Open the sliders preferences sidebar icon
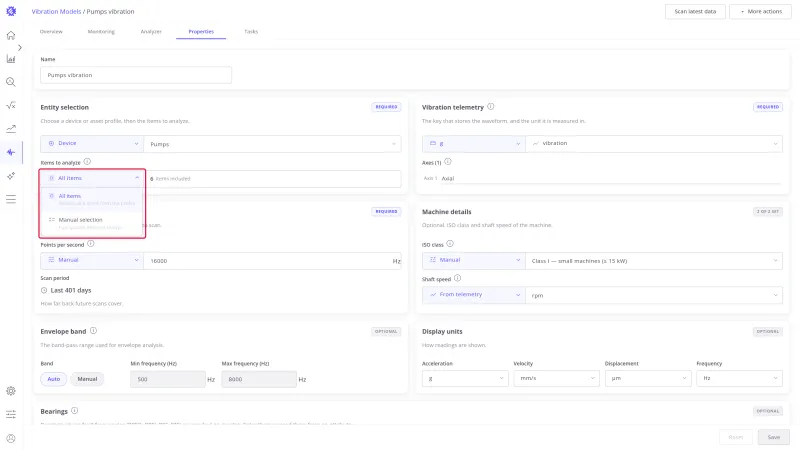 [11, 414]
